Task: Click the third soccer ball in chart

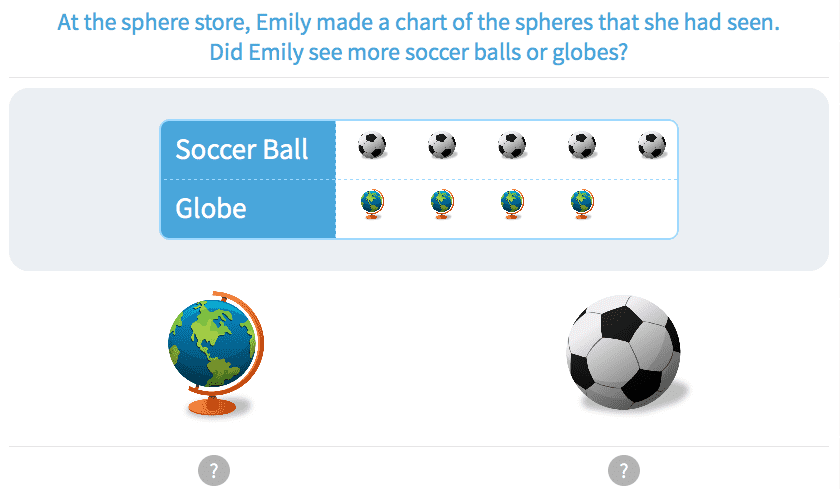Action: click(x=512, y=146)
